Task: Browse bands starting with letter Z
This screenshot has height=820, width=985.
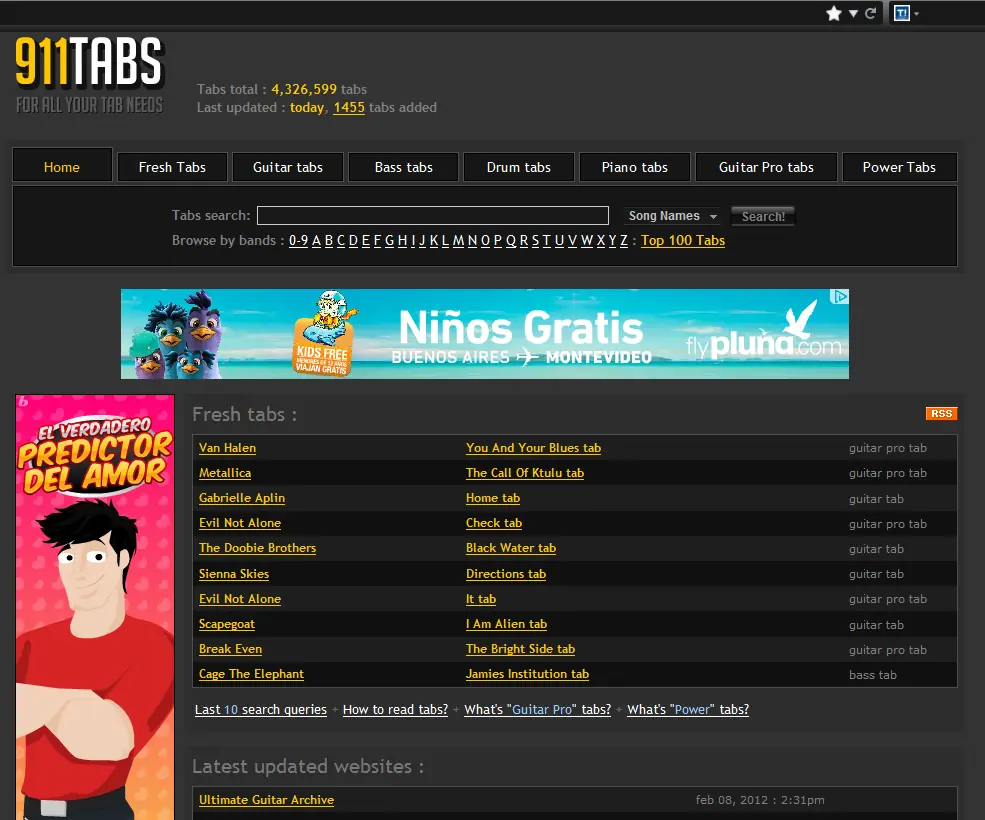Action: pos(624,241)
